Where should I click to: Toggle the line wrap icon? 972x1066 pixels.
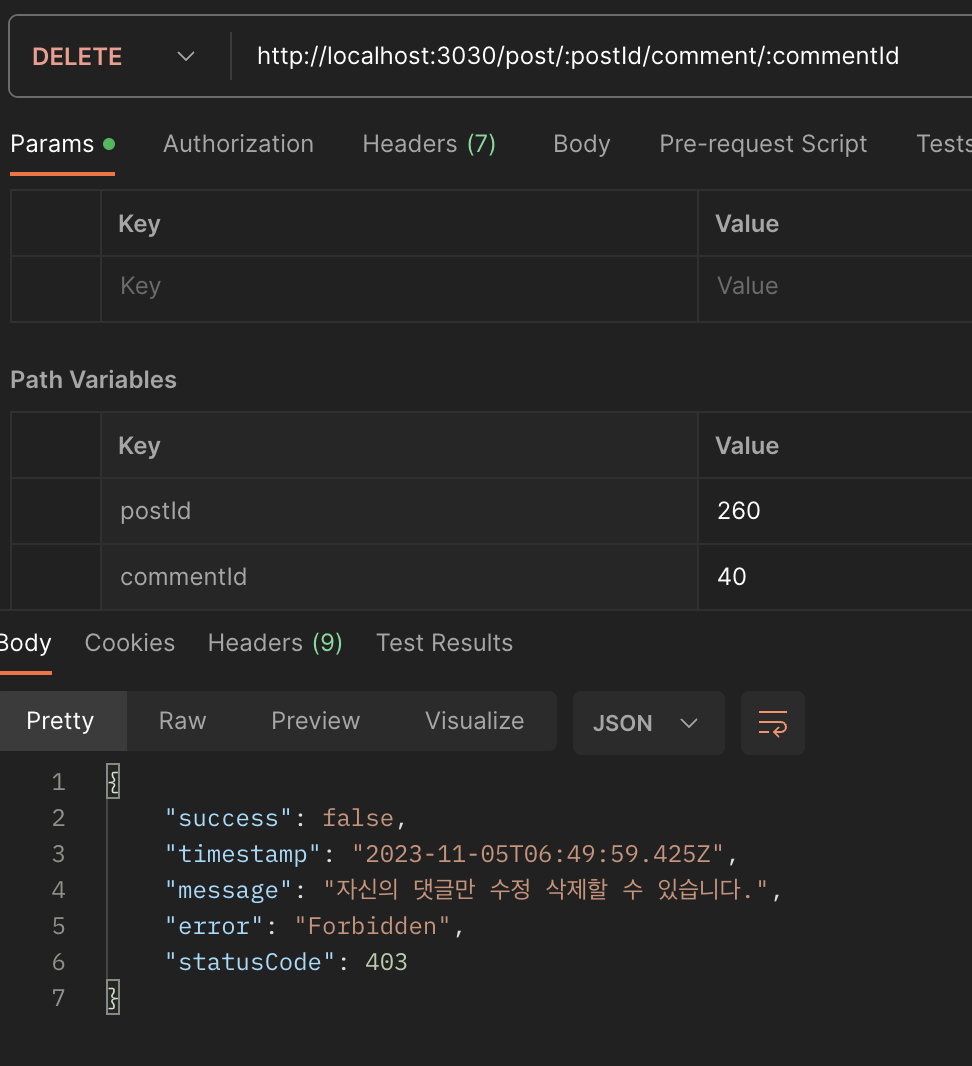(773, 723)
